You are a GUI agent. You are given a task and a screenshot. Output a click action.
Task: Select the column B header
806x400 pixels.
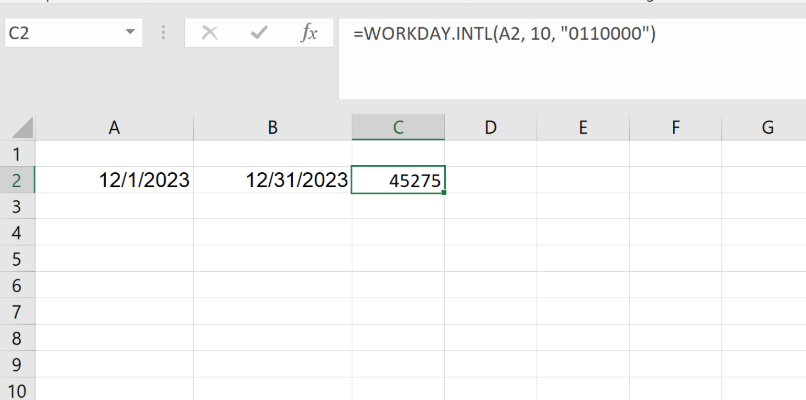click(272, 127)
